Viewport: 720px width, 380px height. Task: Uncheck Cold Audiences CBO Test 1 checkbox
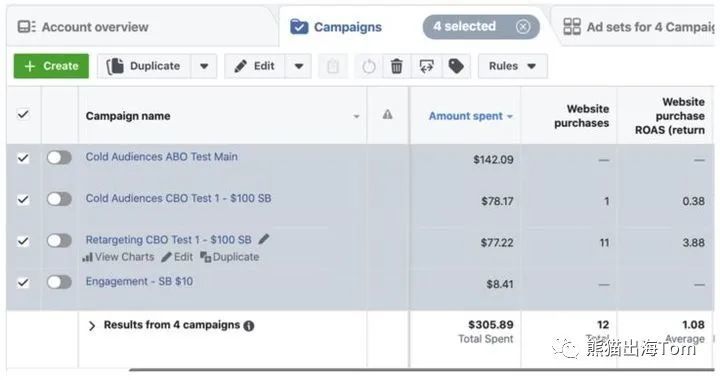point(23,199)
